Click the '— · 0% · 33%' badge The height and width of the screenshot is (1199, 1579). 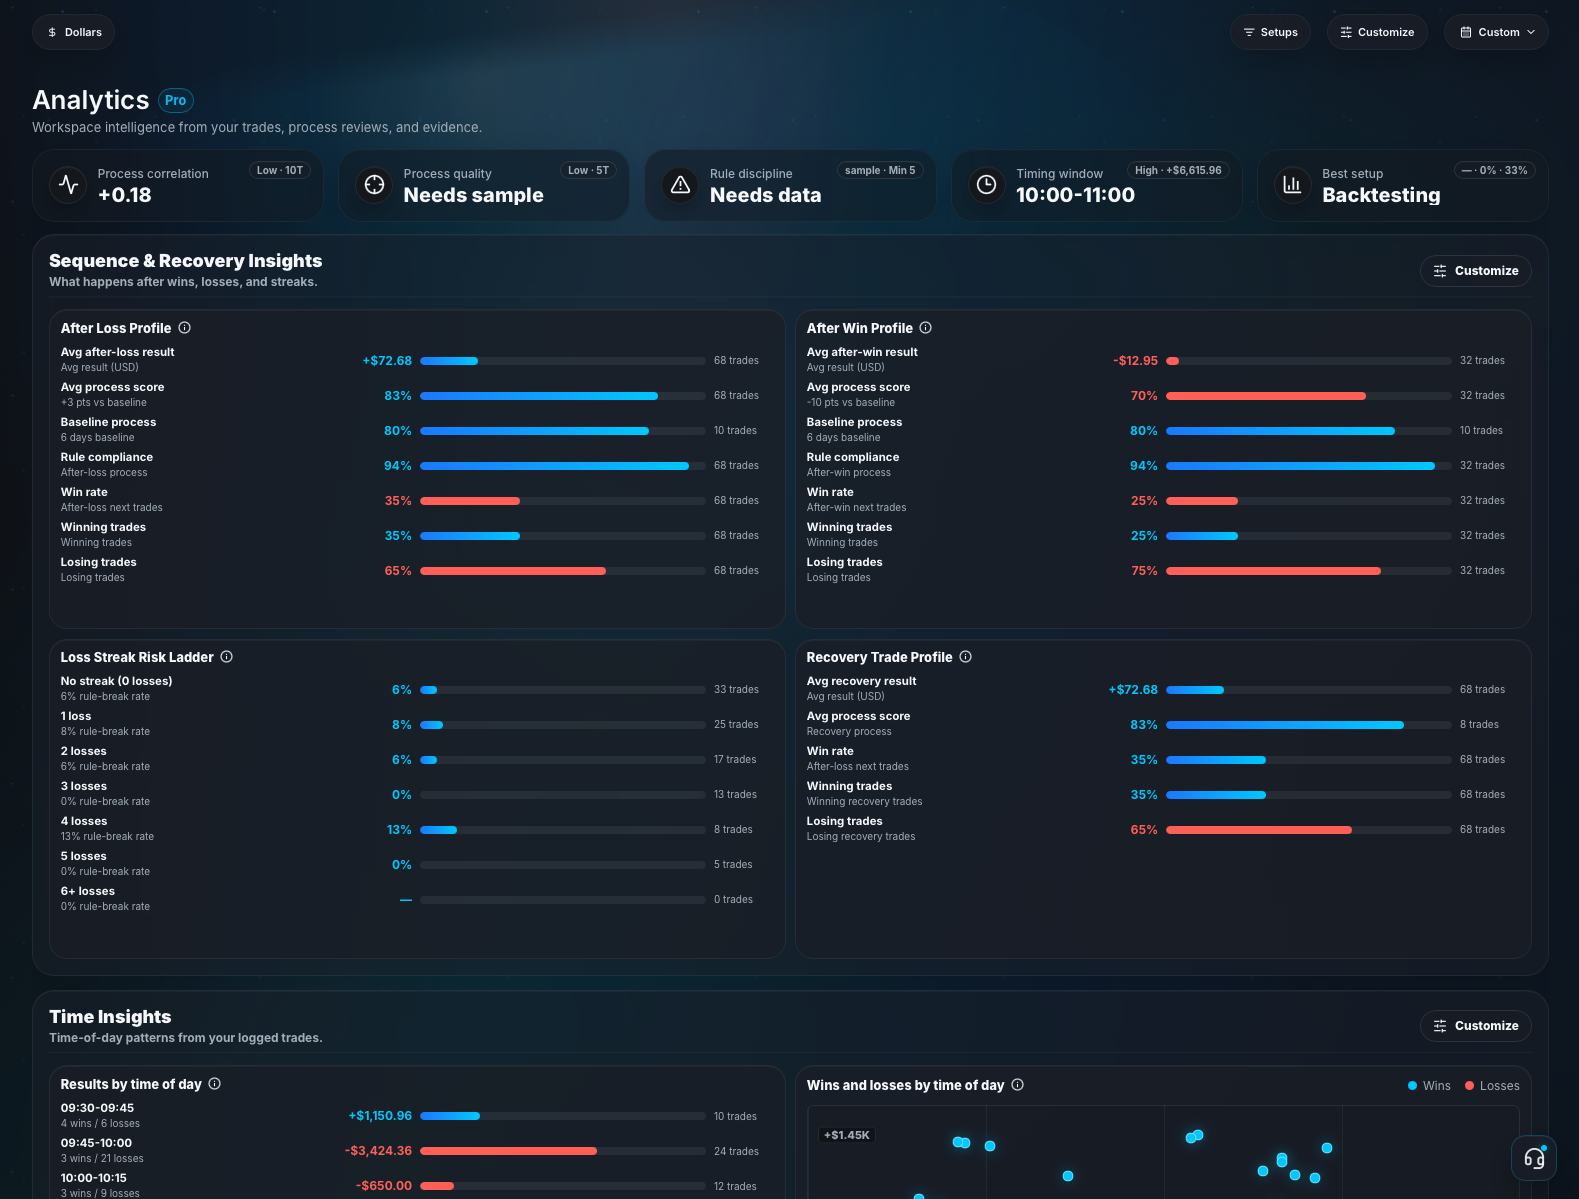pyautogui.click(x=1495, y=171)
